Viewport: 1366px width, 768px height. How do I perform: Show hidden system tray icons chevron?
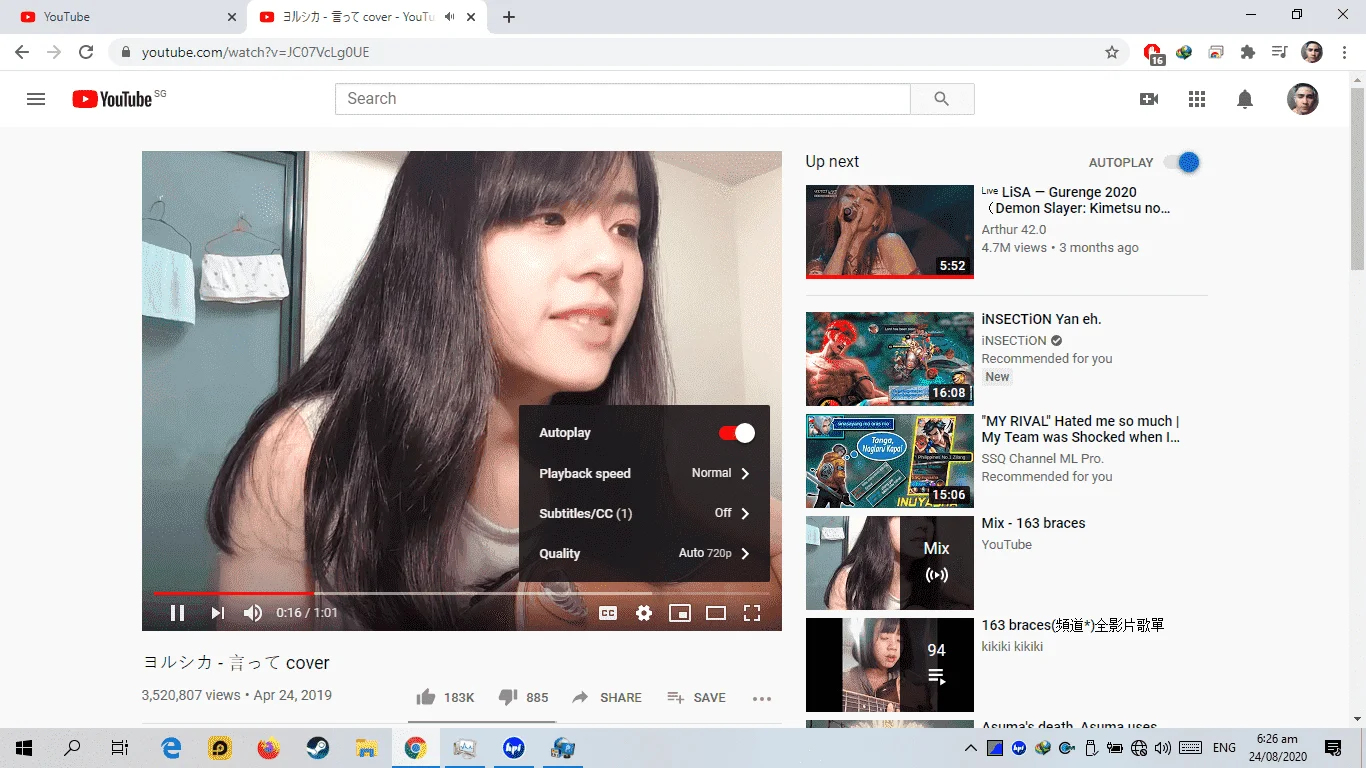(971, 748)
